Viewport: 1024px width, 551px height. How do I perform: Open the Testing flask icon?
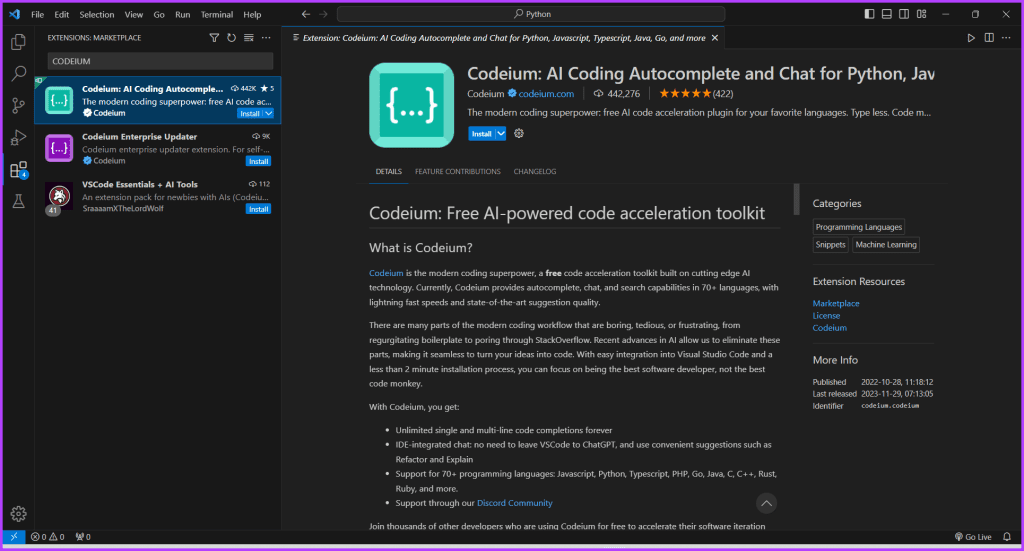(x=18, y=201)
